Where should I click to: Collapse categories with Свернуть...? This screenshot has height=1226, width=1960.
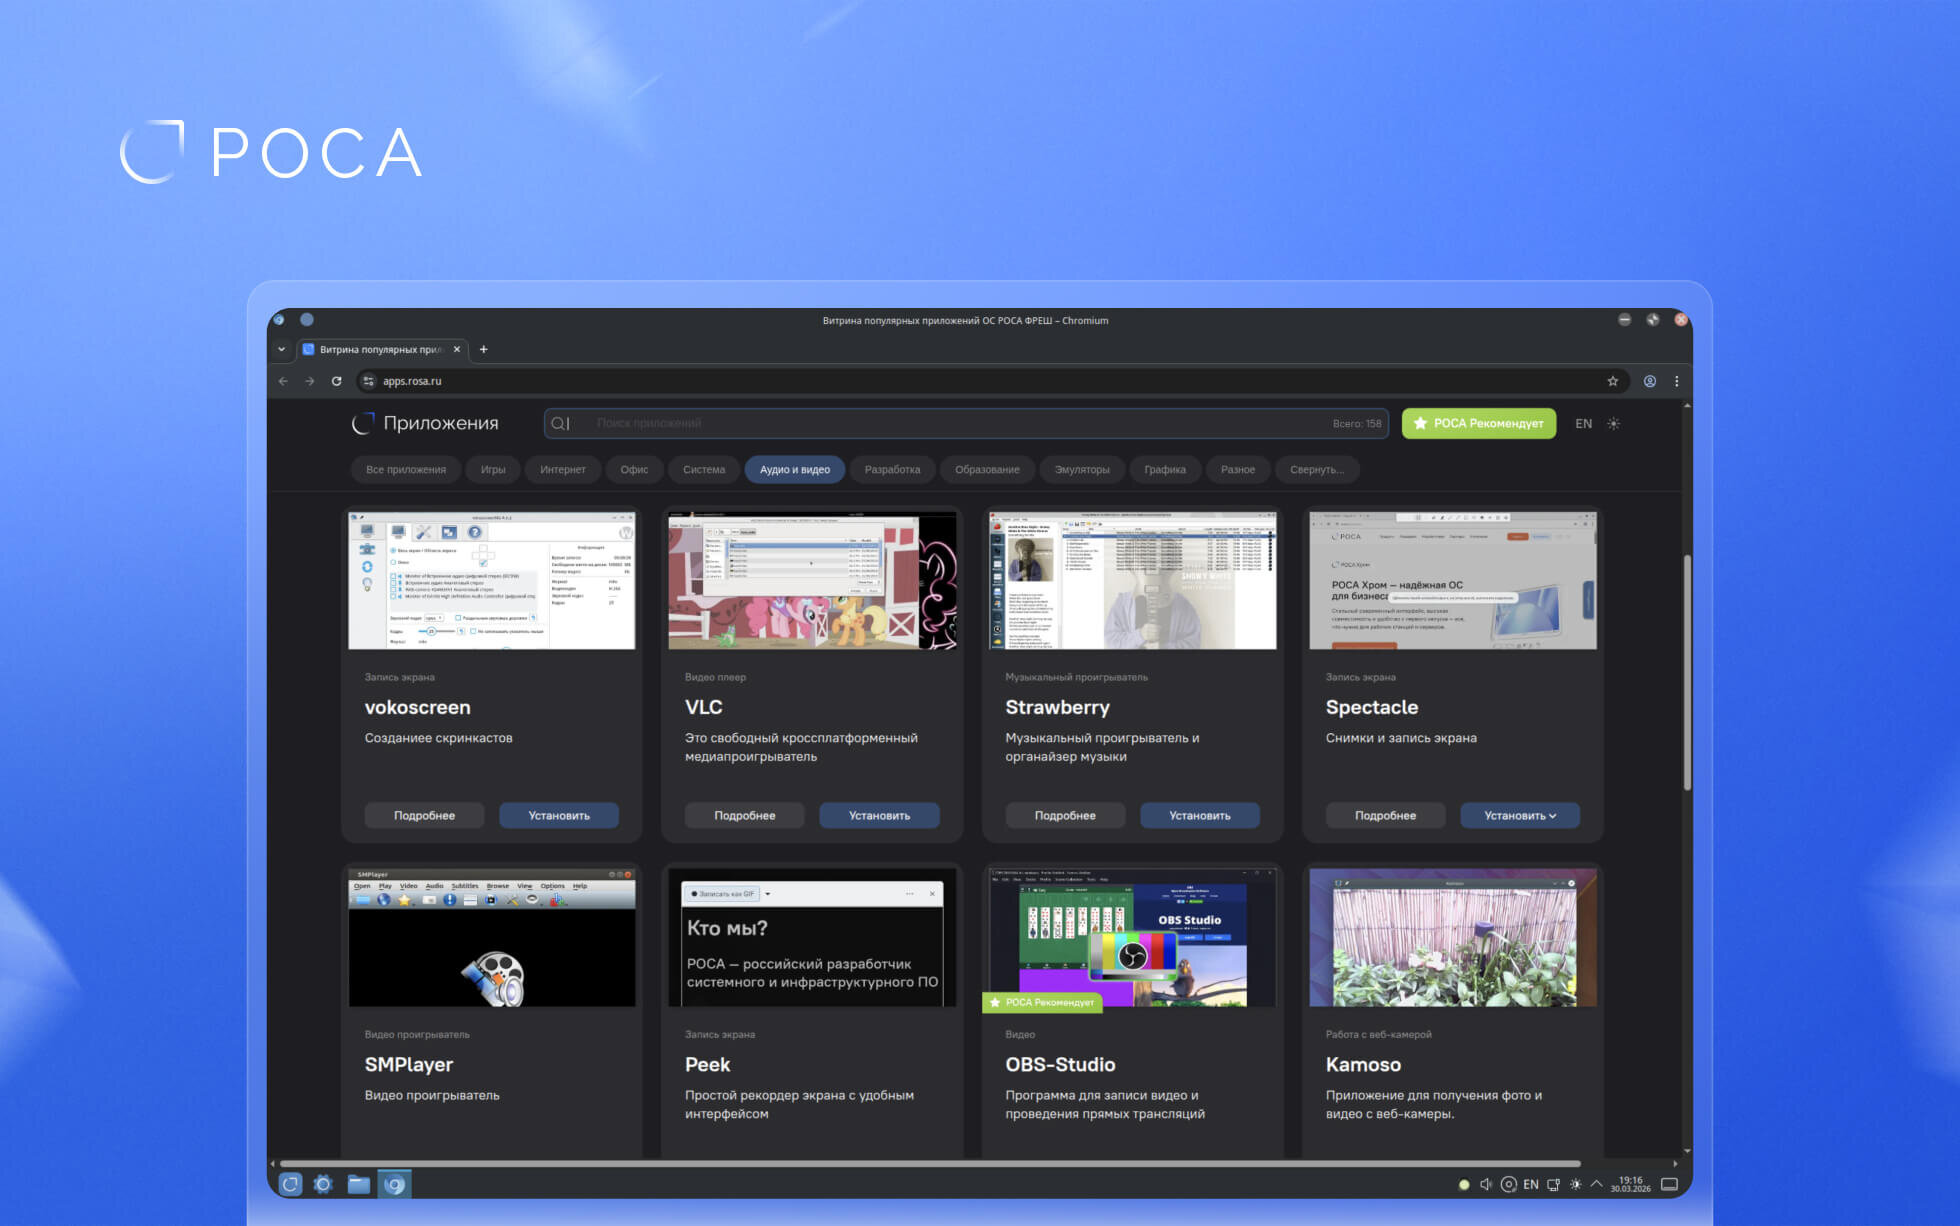(1316, 470)
